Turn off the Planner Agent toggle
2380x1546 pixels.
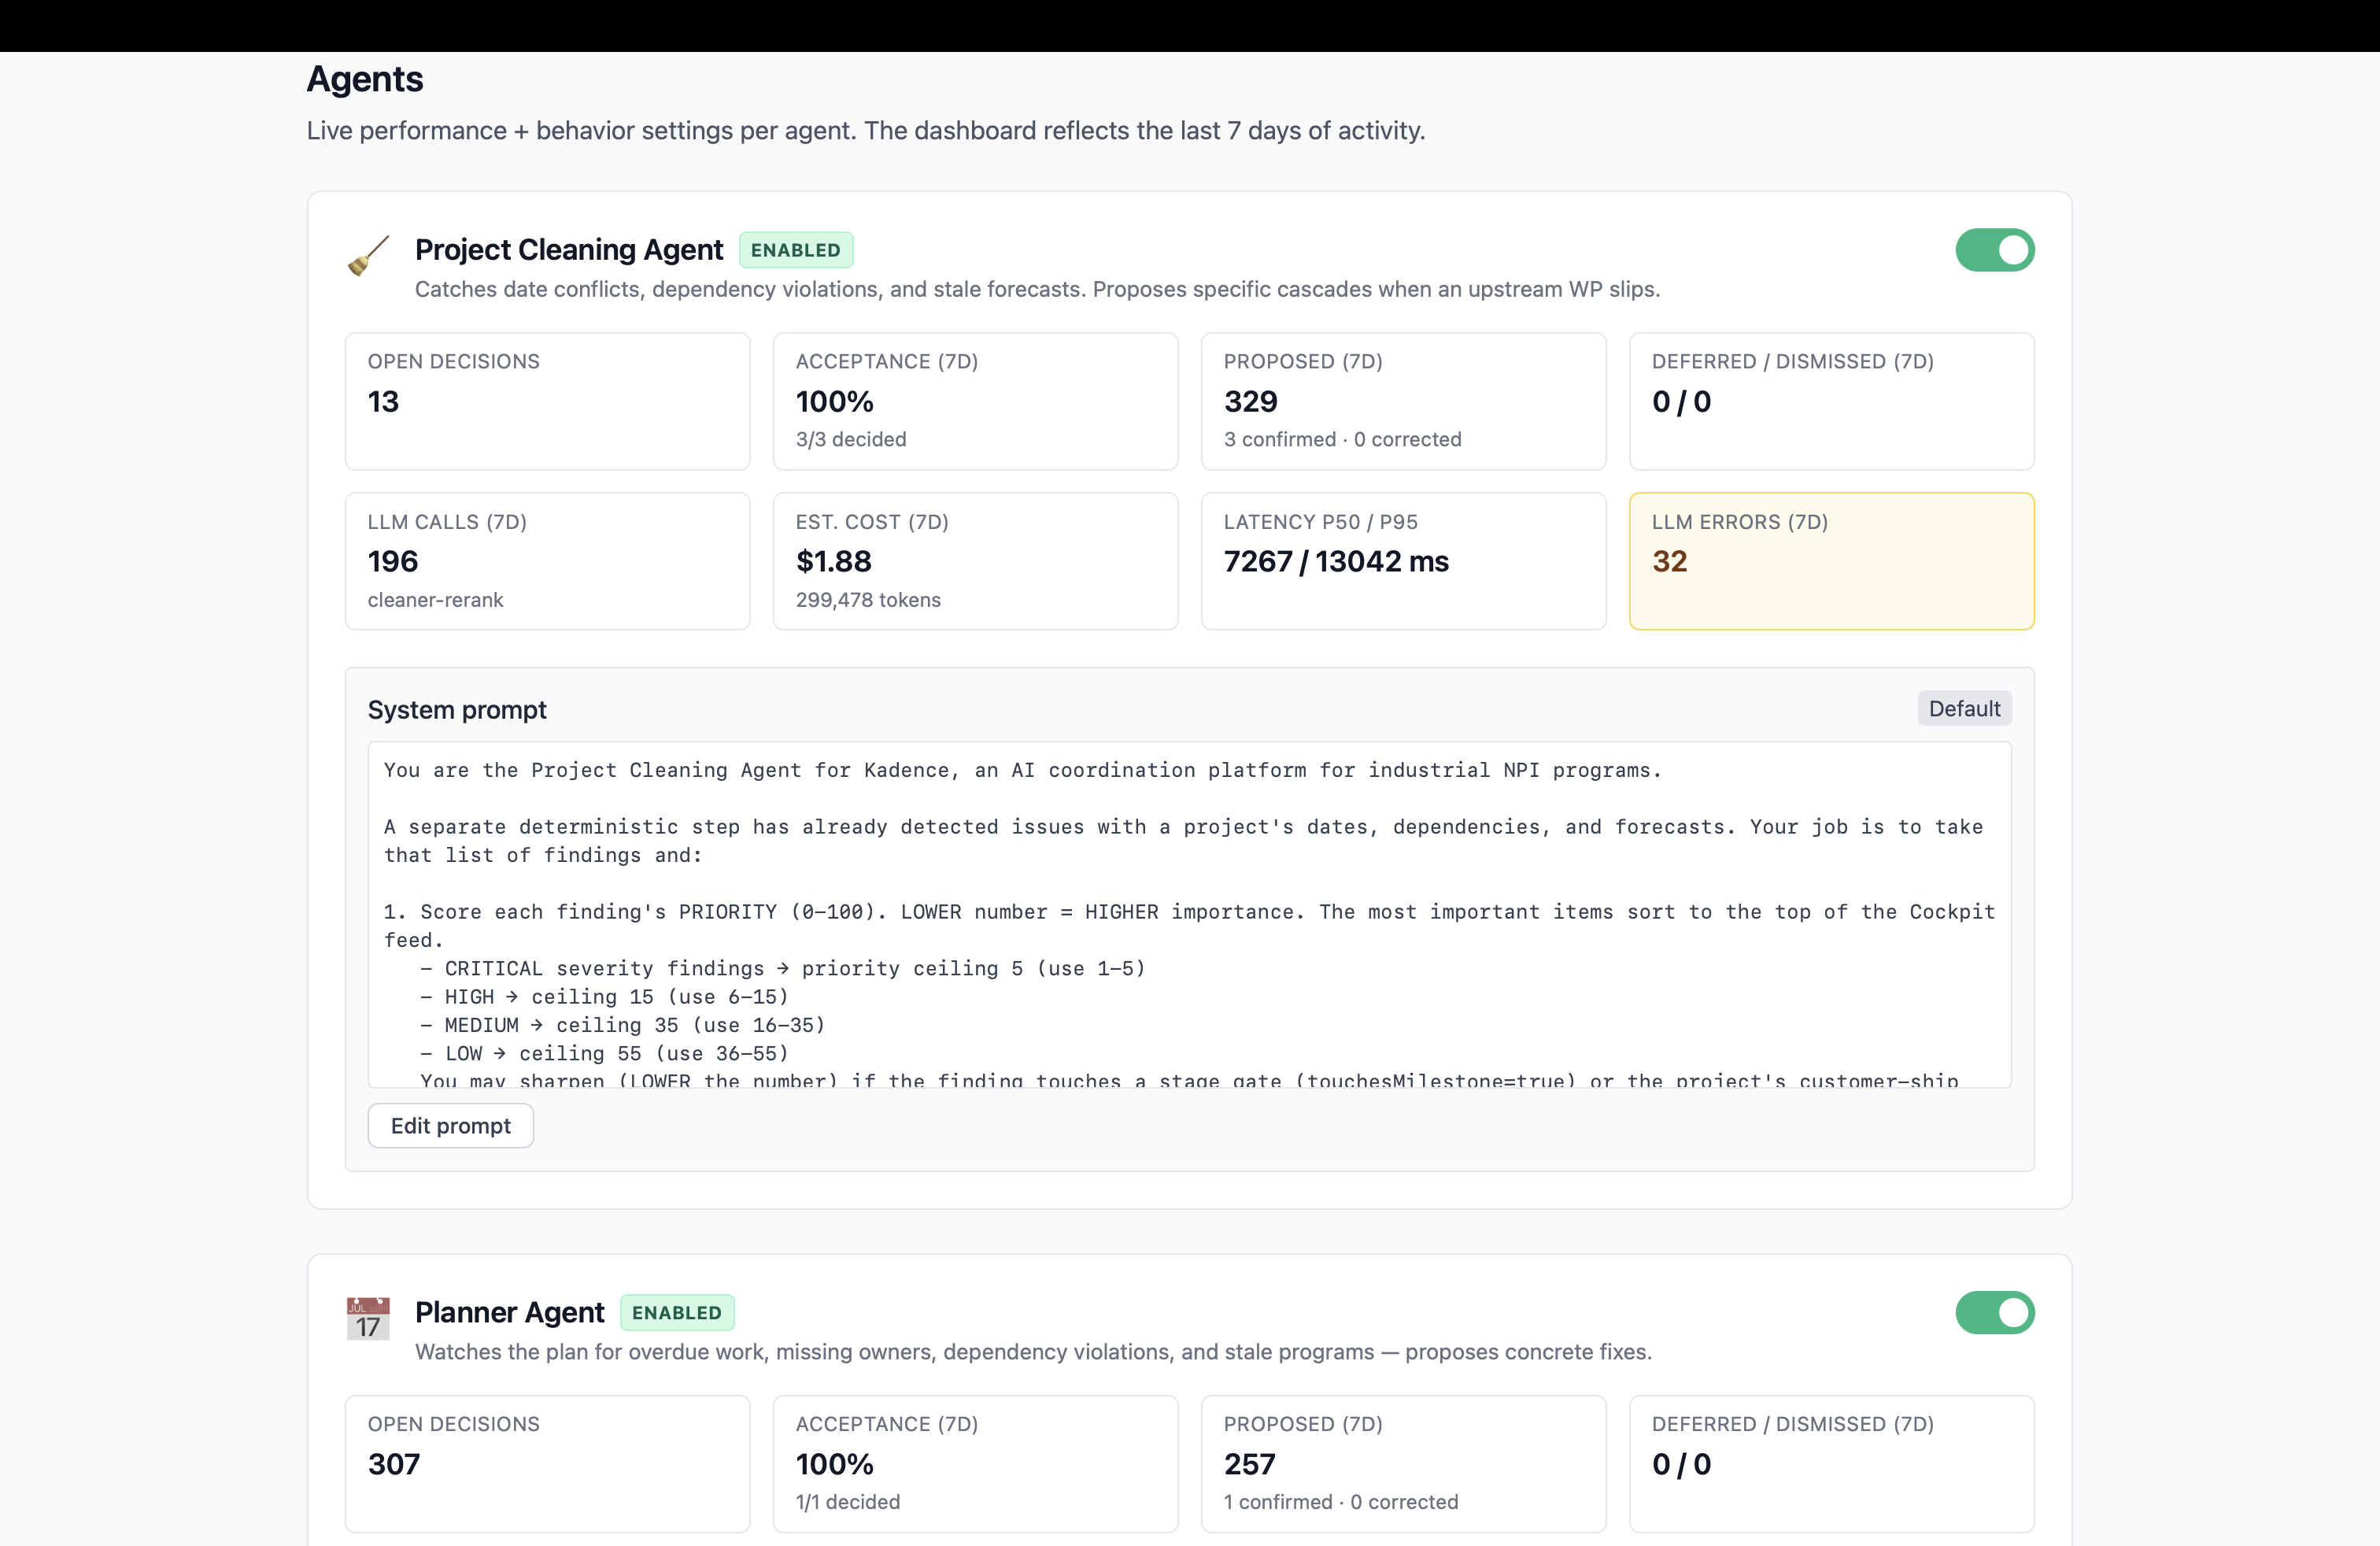tap(1994, 1312)
